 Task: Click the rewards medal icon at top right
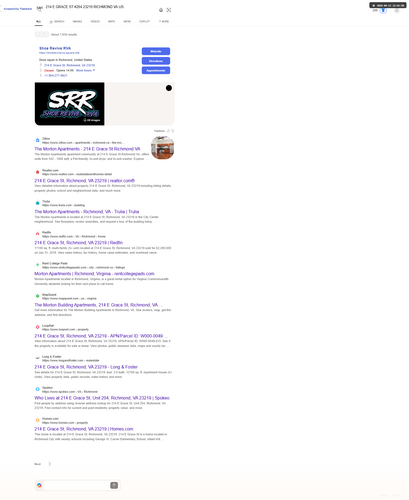[383, 11]
